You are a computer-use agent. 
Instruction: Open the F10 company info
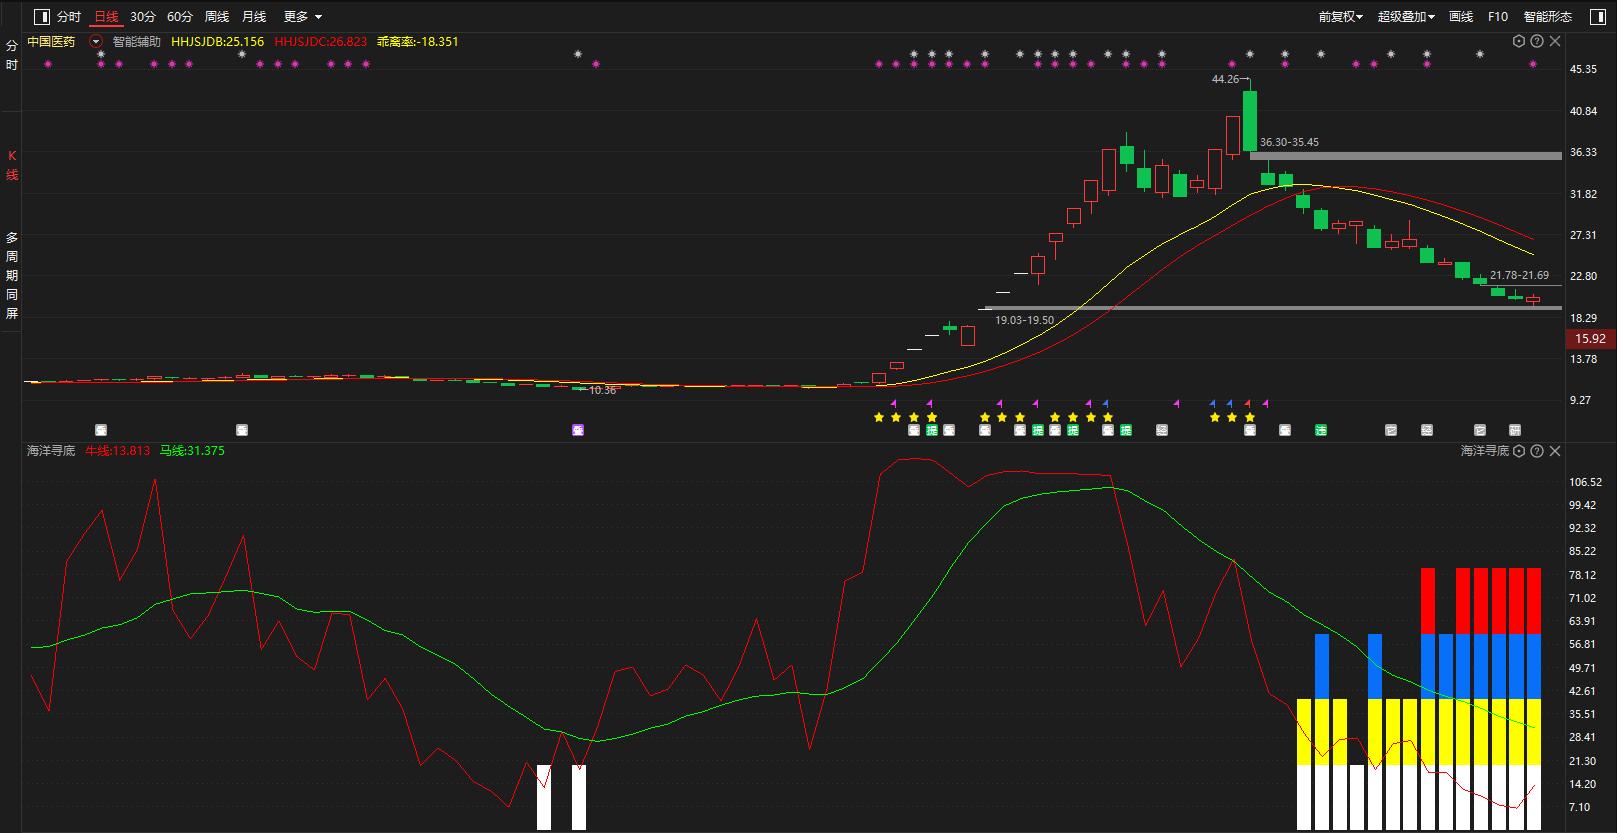[x=1498, y=17]
